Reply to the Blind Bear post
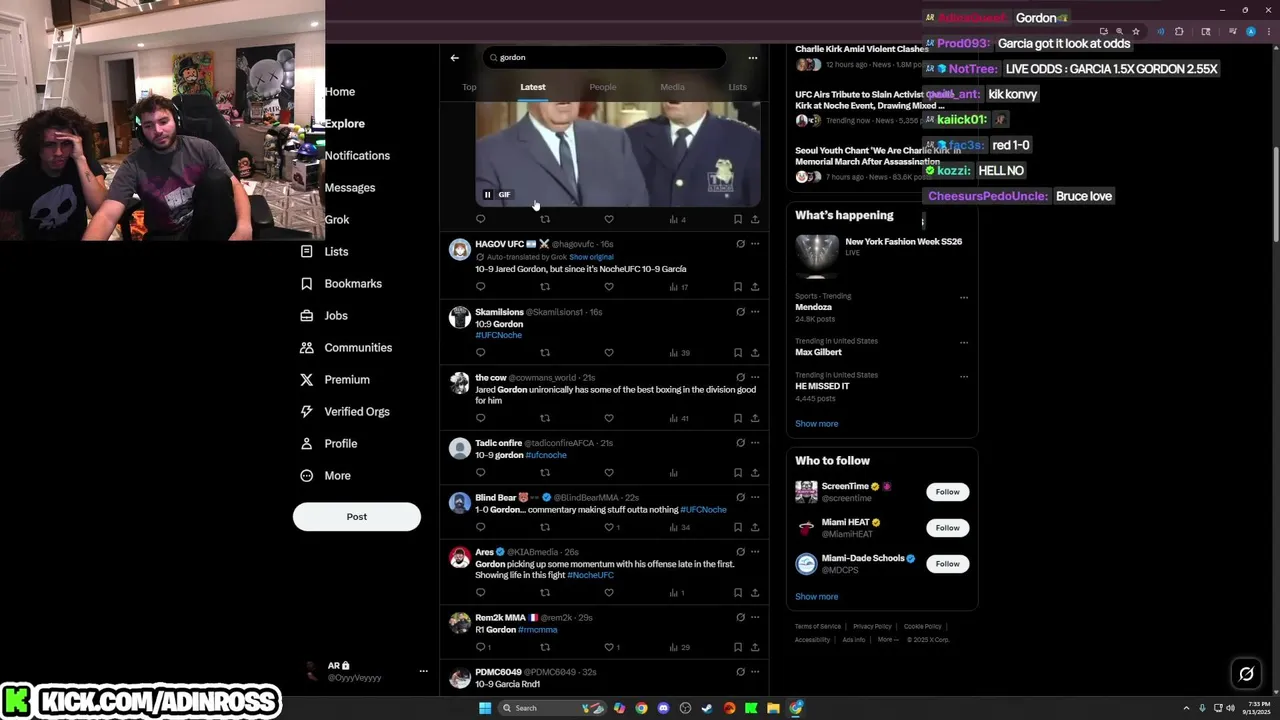This screenshot has width=1280, height=720. [x=481, y=528]
